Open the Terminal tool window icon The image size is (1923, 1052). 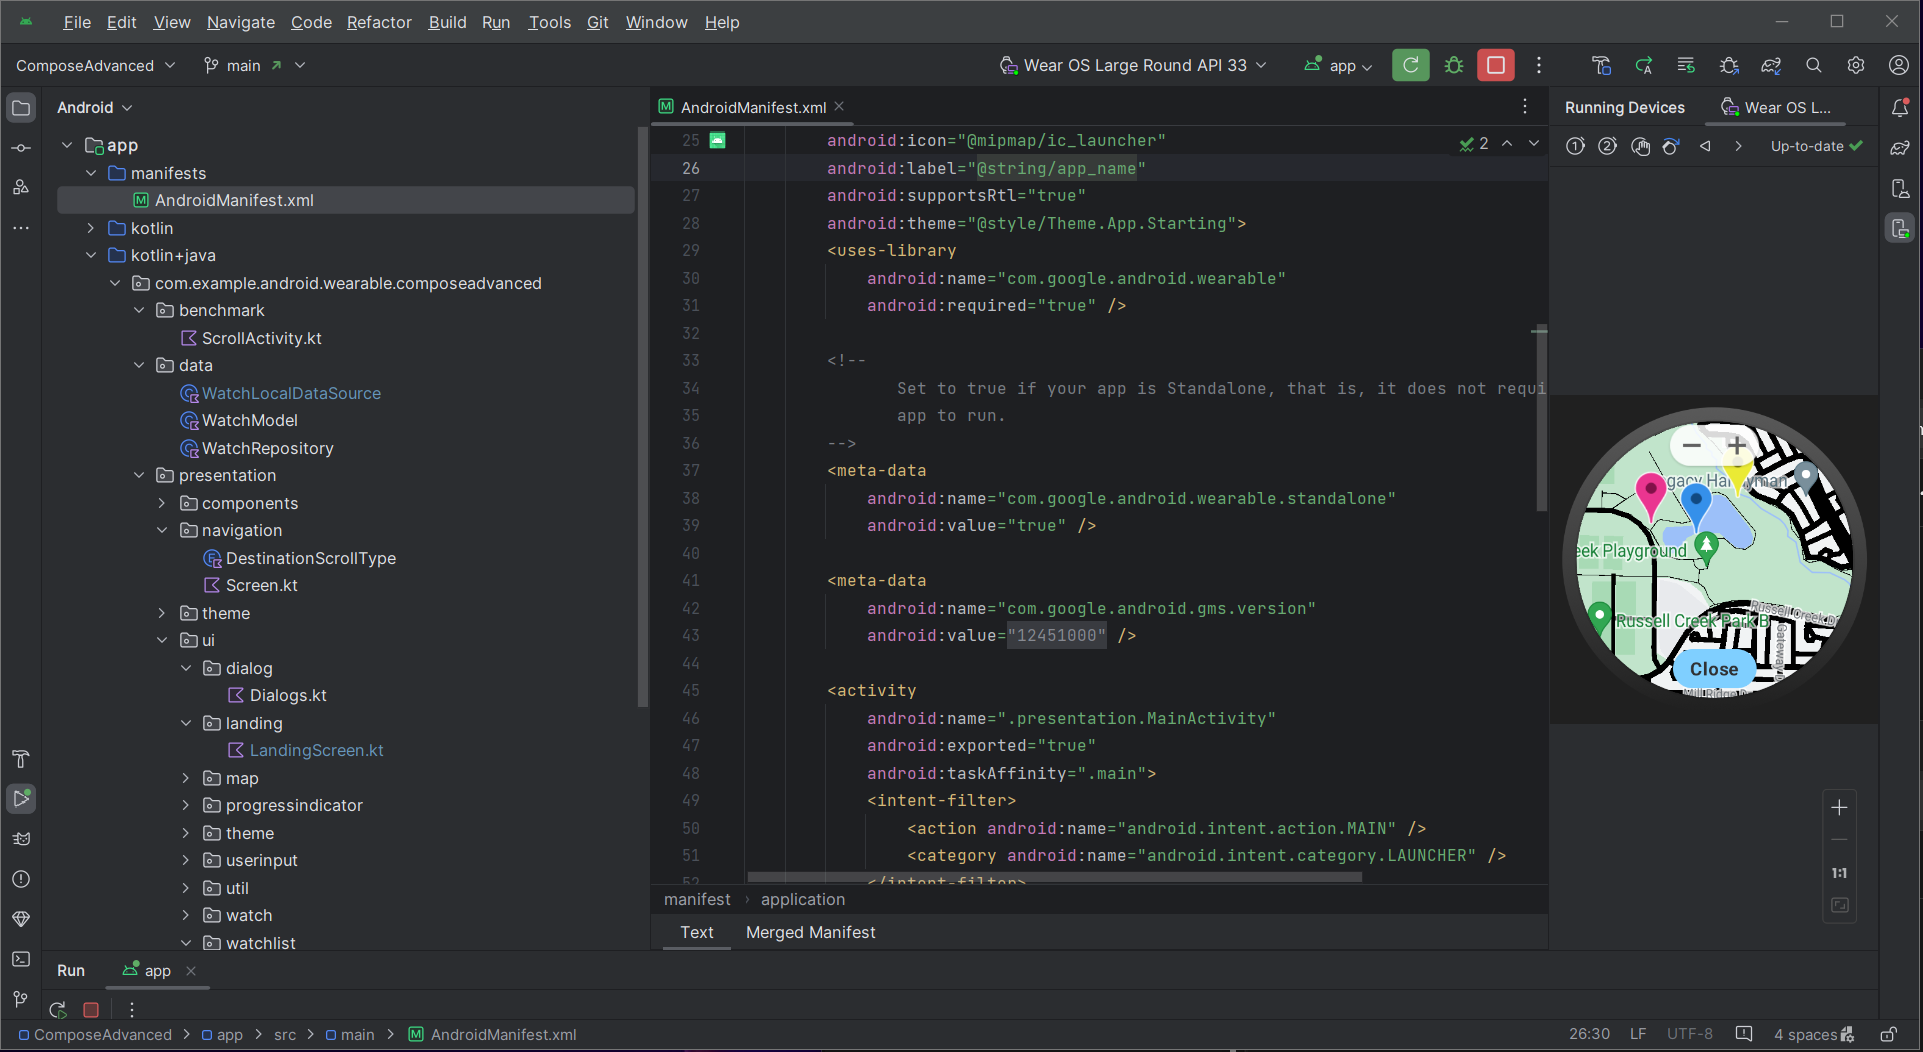pyautogui.click(x=21, y=959)
